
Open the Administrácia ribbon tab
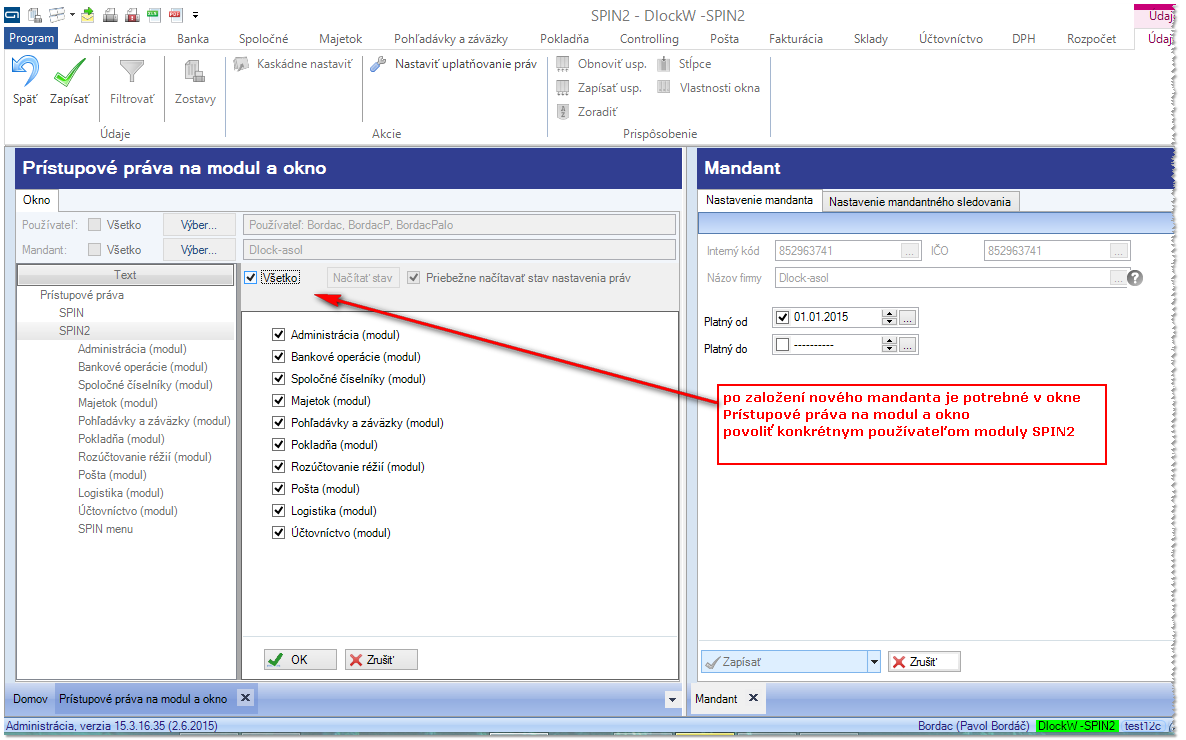(110, 39)
